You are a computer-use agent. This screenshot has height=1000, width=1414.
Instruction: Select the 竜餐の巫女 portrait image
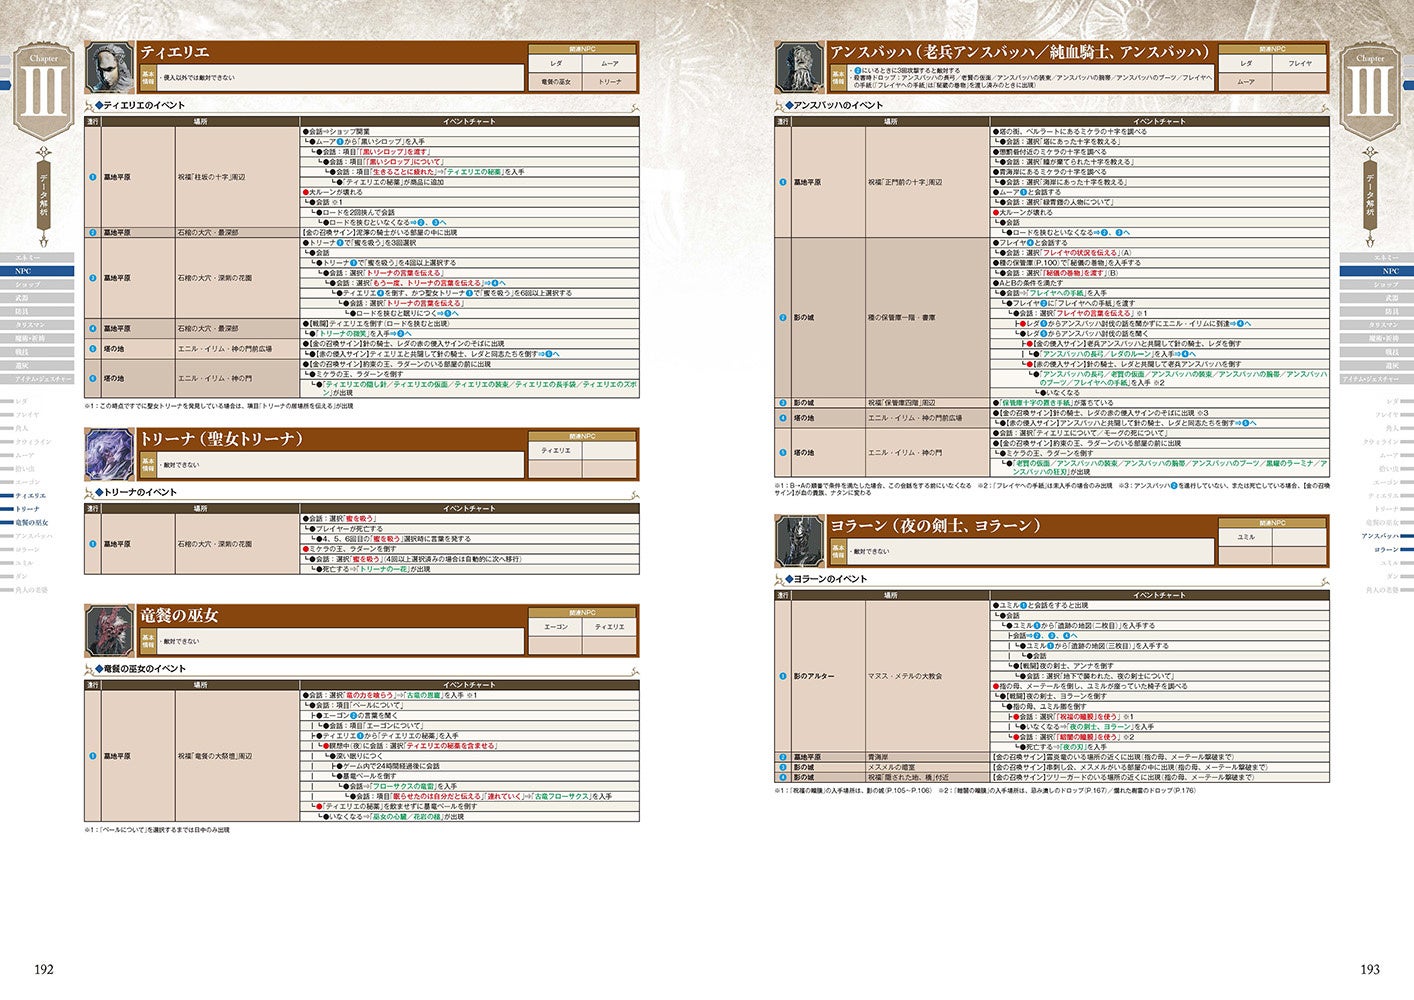(109, 631)
